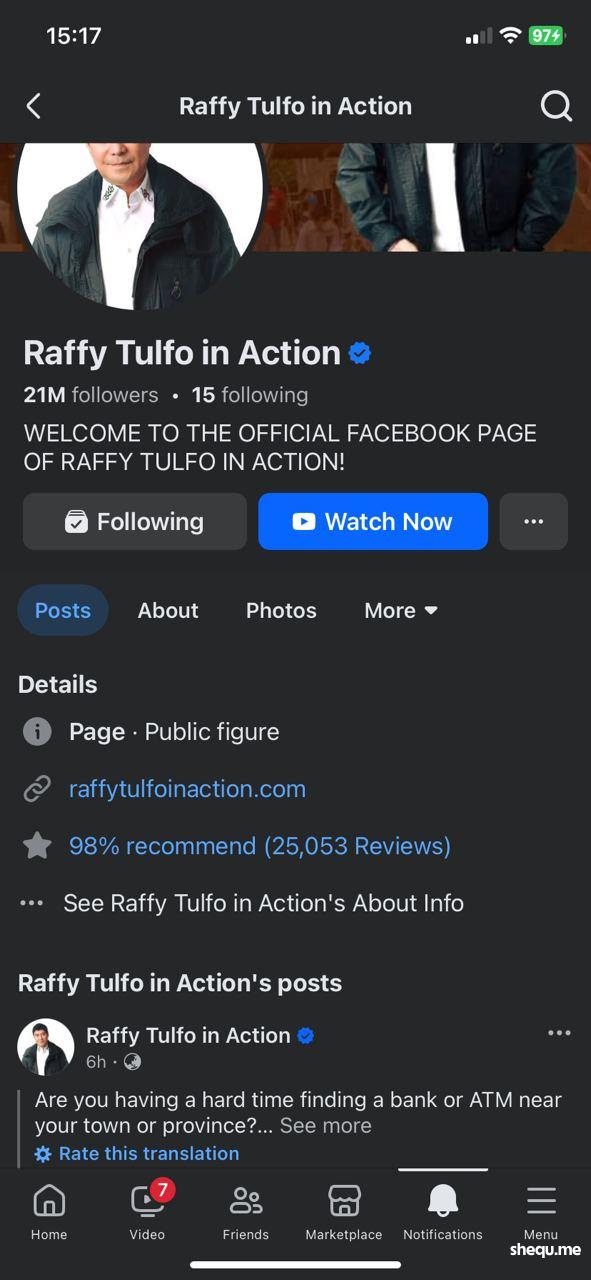Tap the back arrow icon
Image resolution: width=591 pixels, height=1280 pixels.
[34, 106]
